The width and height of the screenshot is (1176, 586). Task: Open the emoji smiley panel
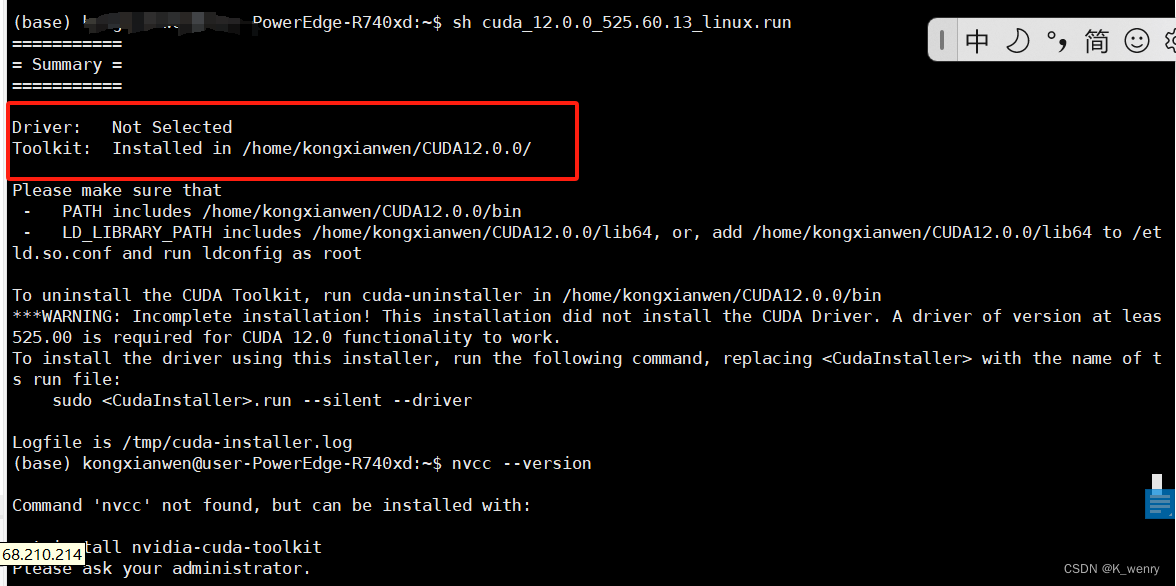[x=1137, y=41]
